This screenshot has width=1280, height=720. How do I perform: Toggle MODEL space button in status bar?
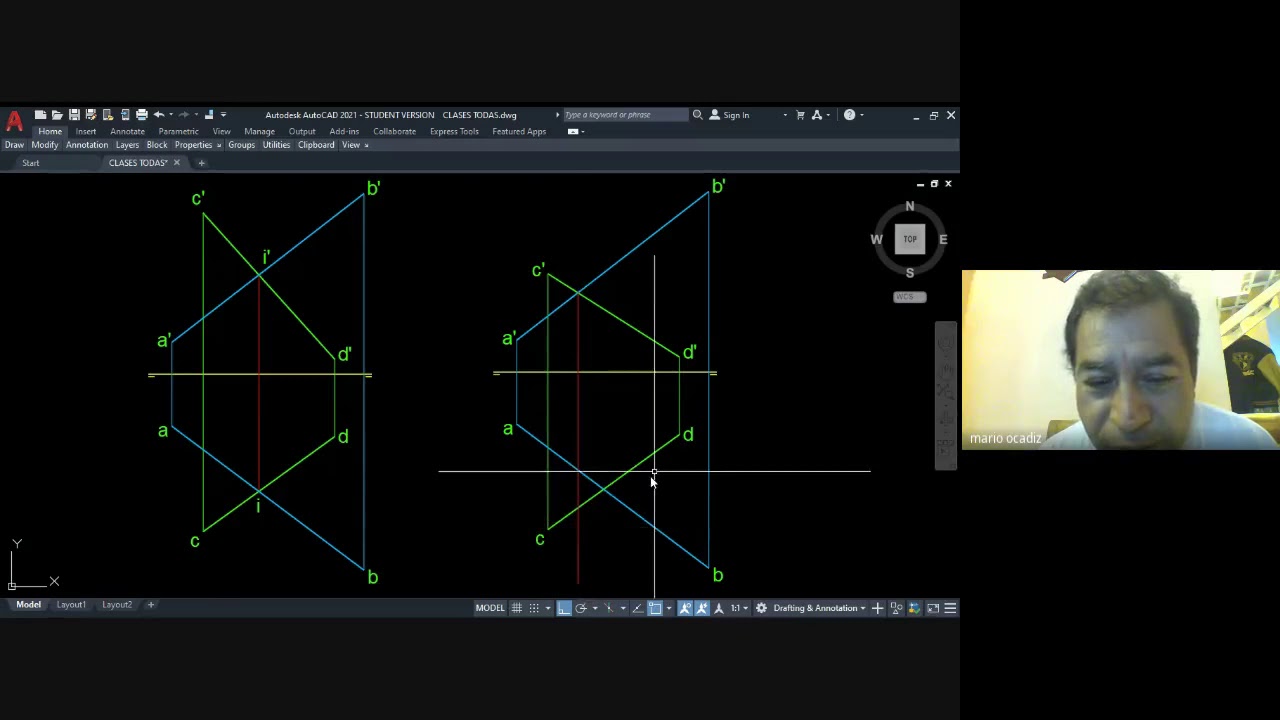pyautogui.click(x=490, y=608)
